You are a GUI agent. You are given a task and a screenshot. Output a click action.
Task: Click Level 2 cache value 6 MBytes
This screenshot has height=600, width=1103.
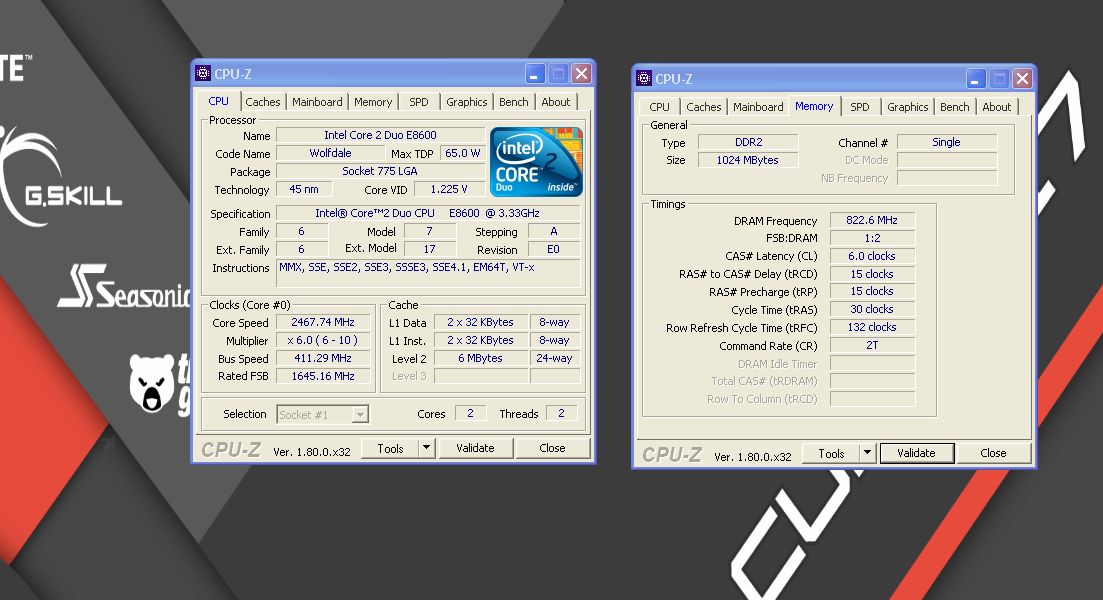[x=480, y=358]
